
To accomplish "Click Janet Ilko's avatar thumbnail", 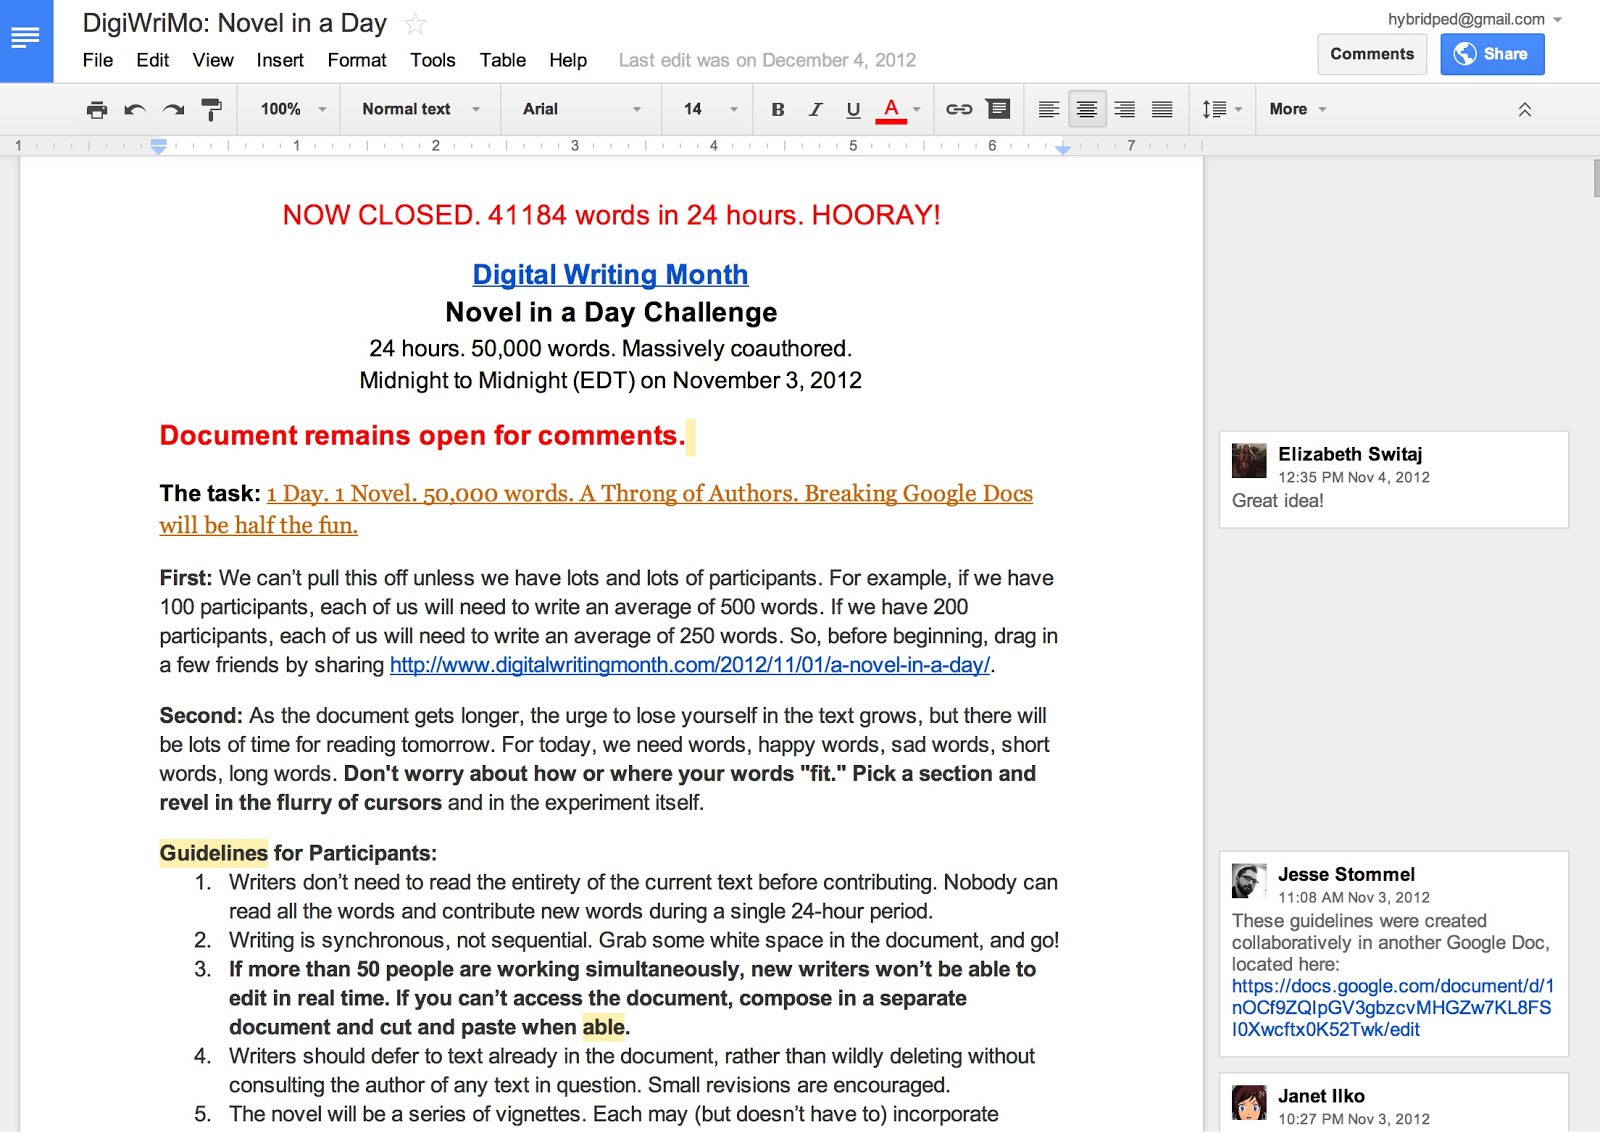I will coord(1249,1103).
